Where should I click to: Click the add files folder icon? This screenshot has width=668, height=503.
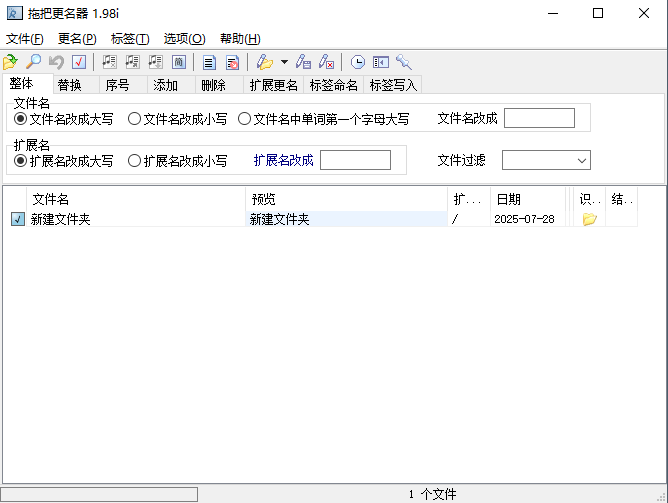tap(10, 62)
